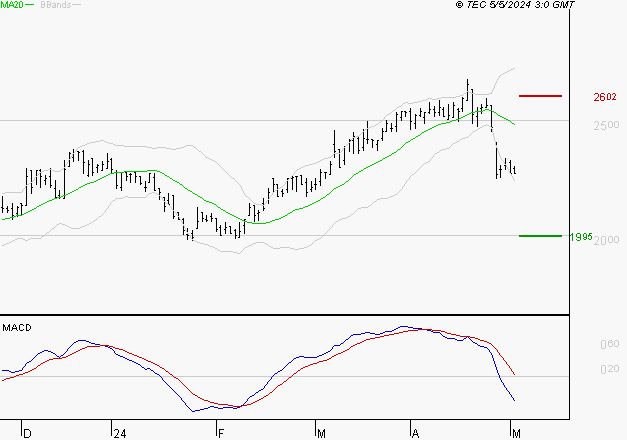Screen dimensions: 627x440
Task: Click the BBands legend label
Action: point(55,5)
